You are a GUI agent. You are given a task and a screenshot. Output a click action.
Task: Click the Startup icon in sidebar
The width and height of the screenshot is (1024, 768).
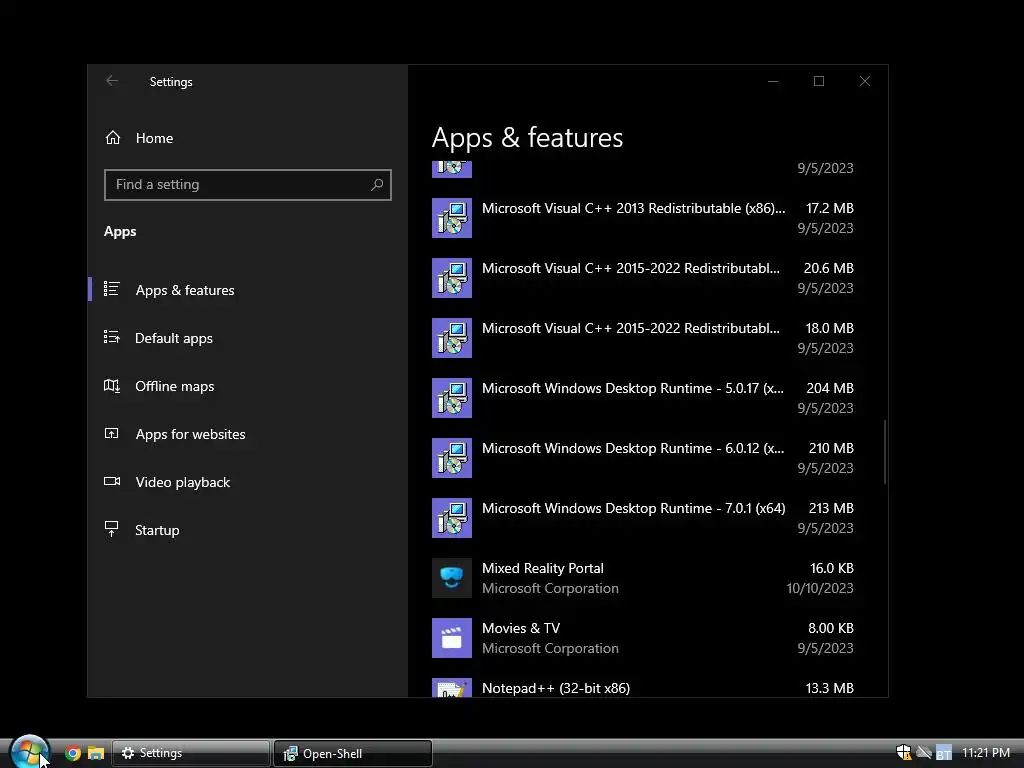112,529
